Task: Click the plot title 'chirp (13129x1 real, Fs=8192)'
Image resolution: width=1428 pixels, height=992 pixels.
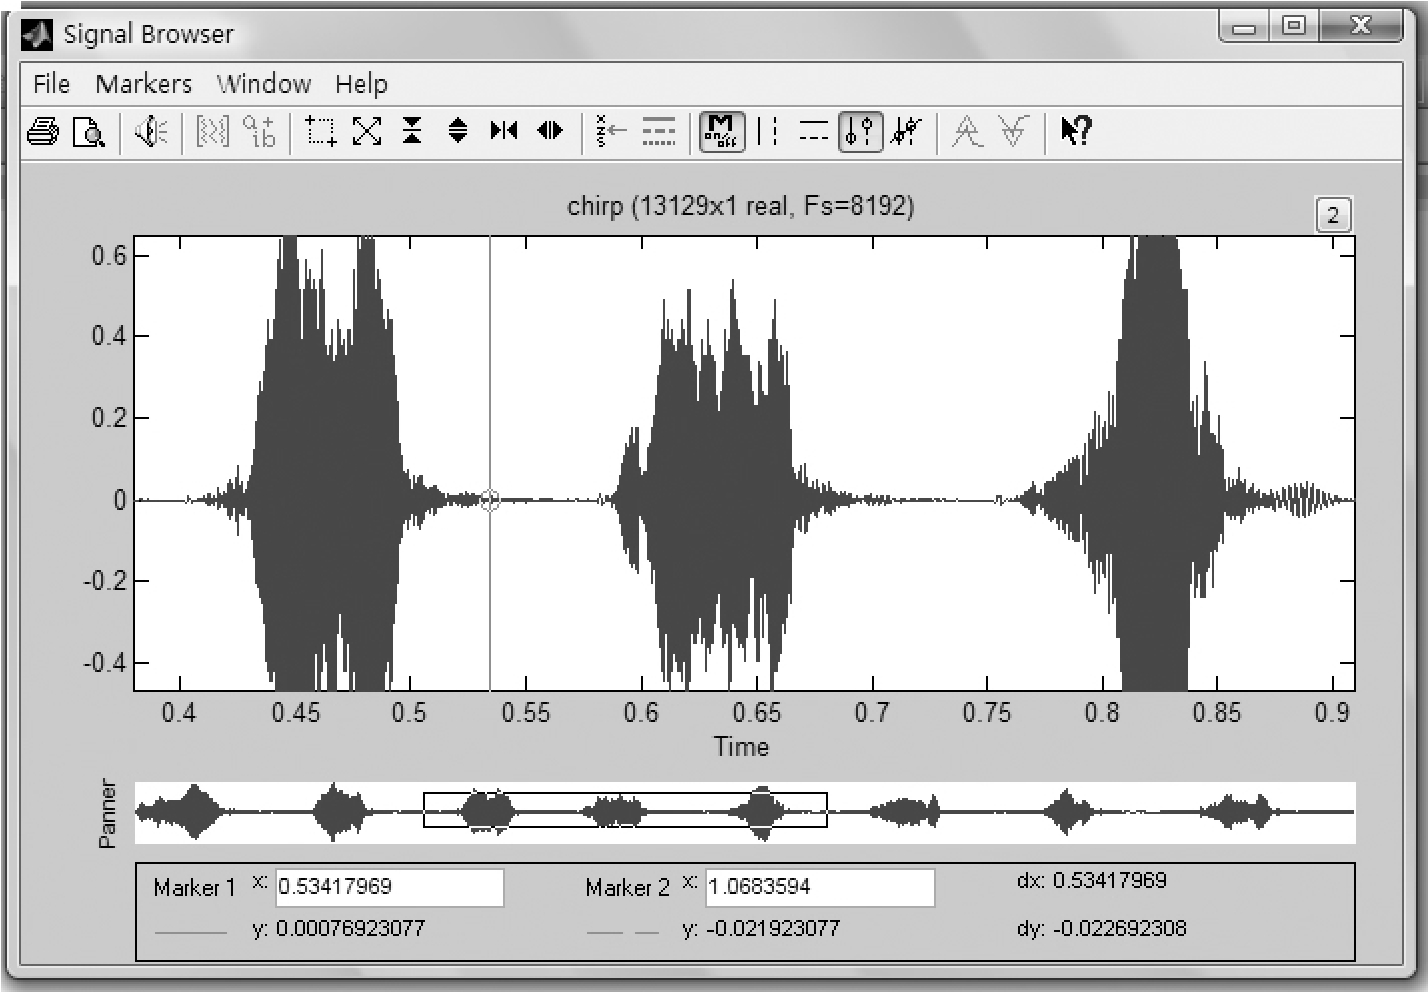Action: point(740,207)
